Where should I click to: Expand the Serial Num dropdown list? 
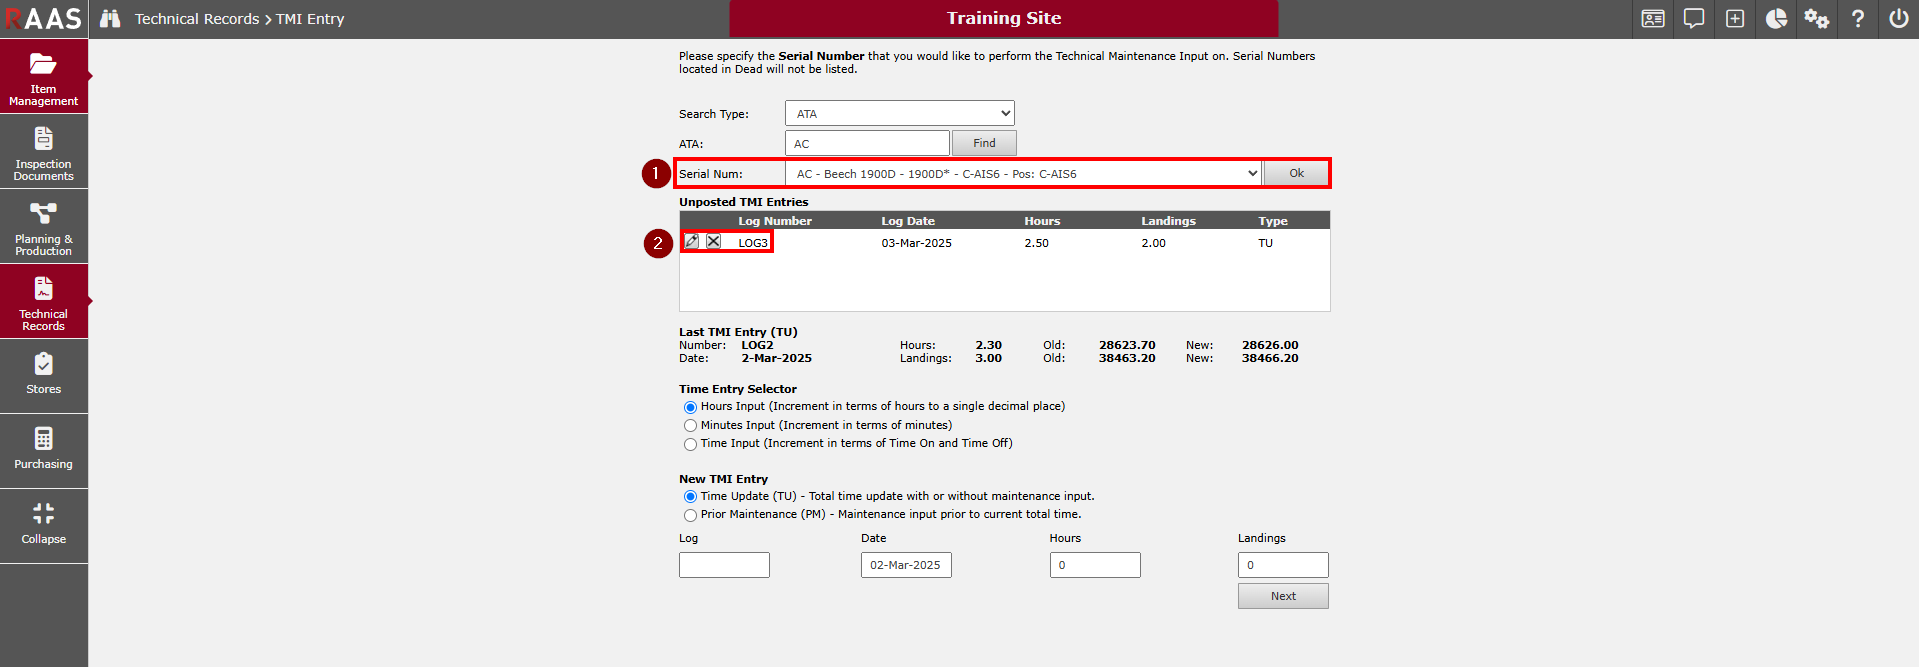click(x=1022, y=174)
